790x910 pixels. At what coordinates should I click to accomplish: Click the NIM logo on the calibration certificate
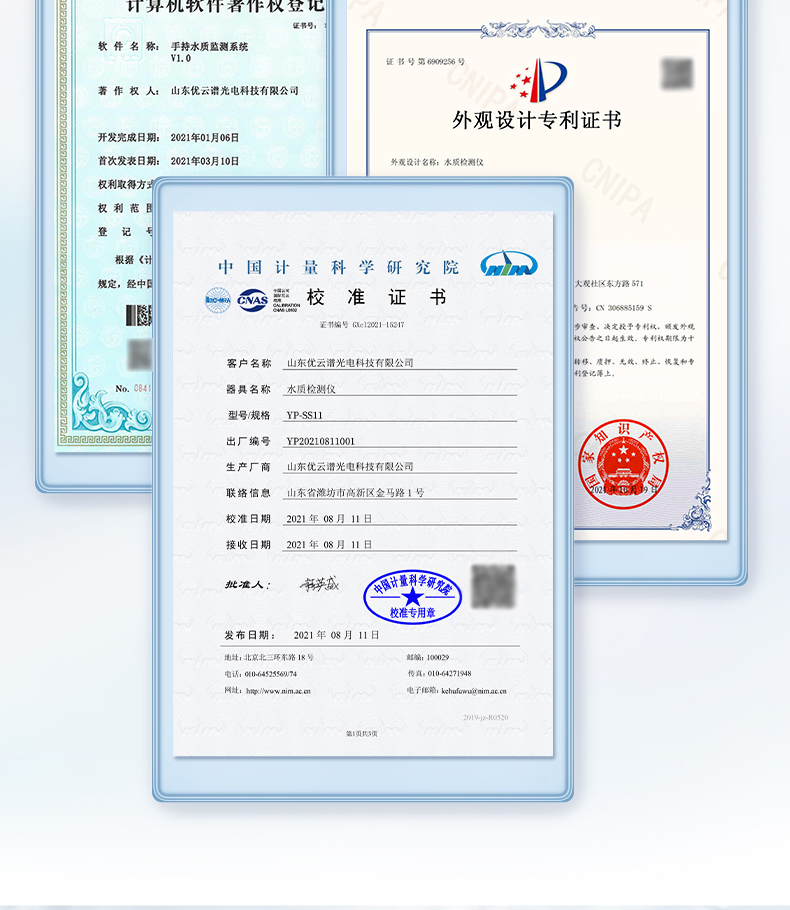click(508, 263)
